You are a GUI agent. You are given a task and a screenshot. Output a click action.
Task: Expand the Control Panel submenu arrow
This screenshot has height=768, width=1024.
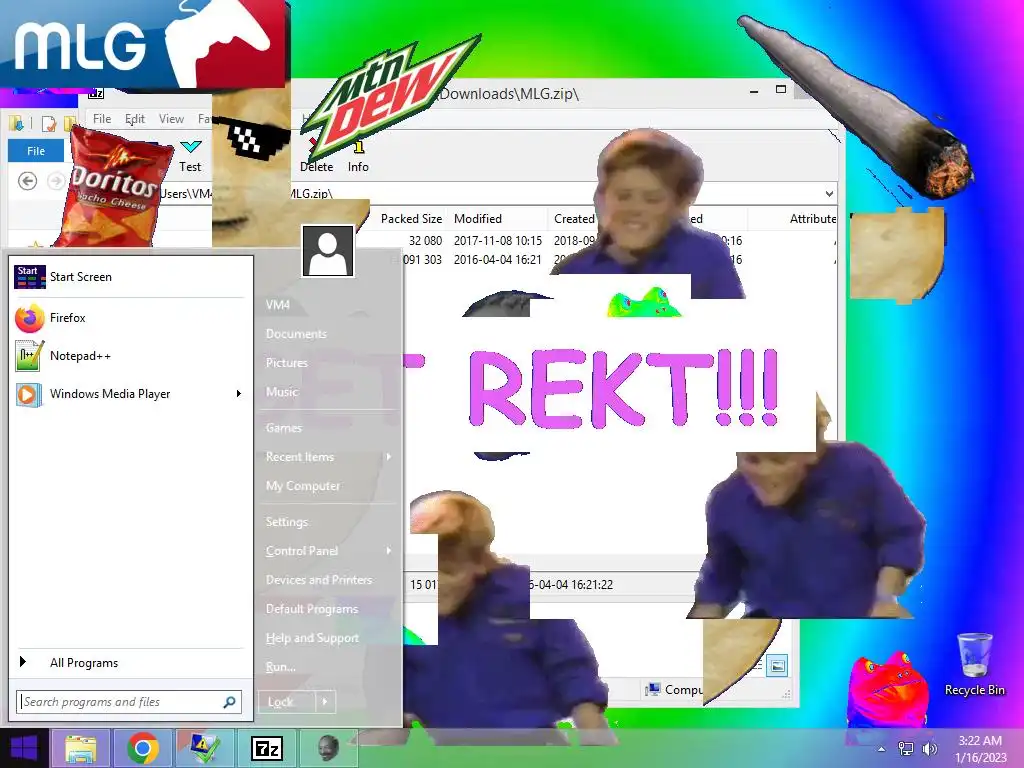tap(389, 551)
